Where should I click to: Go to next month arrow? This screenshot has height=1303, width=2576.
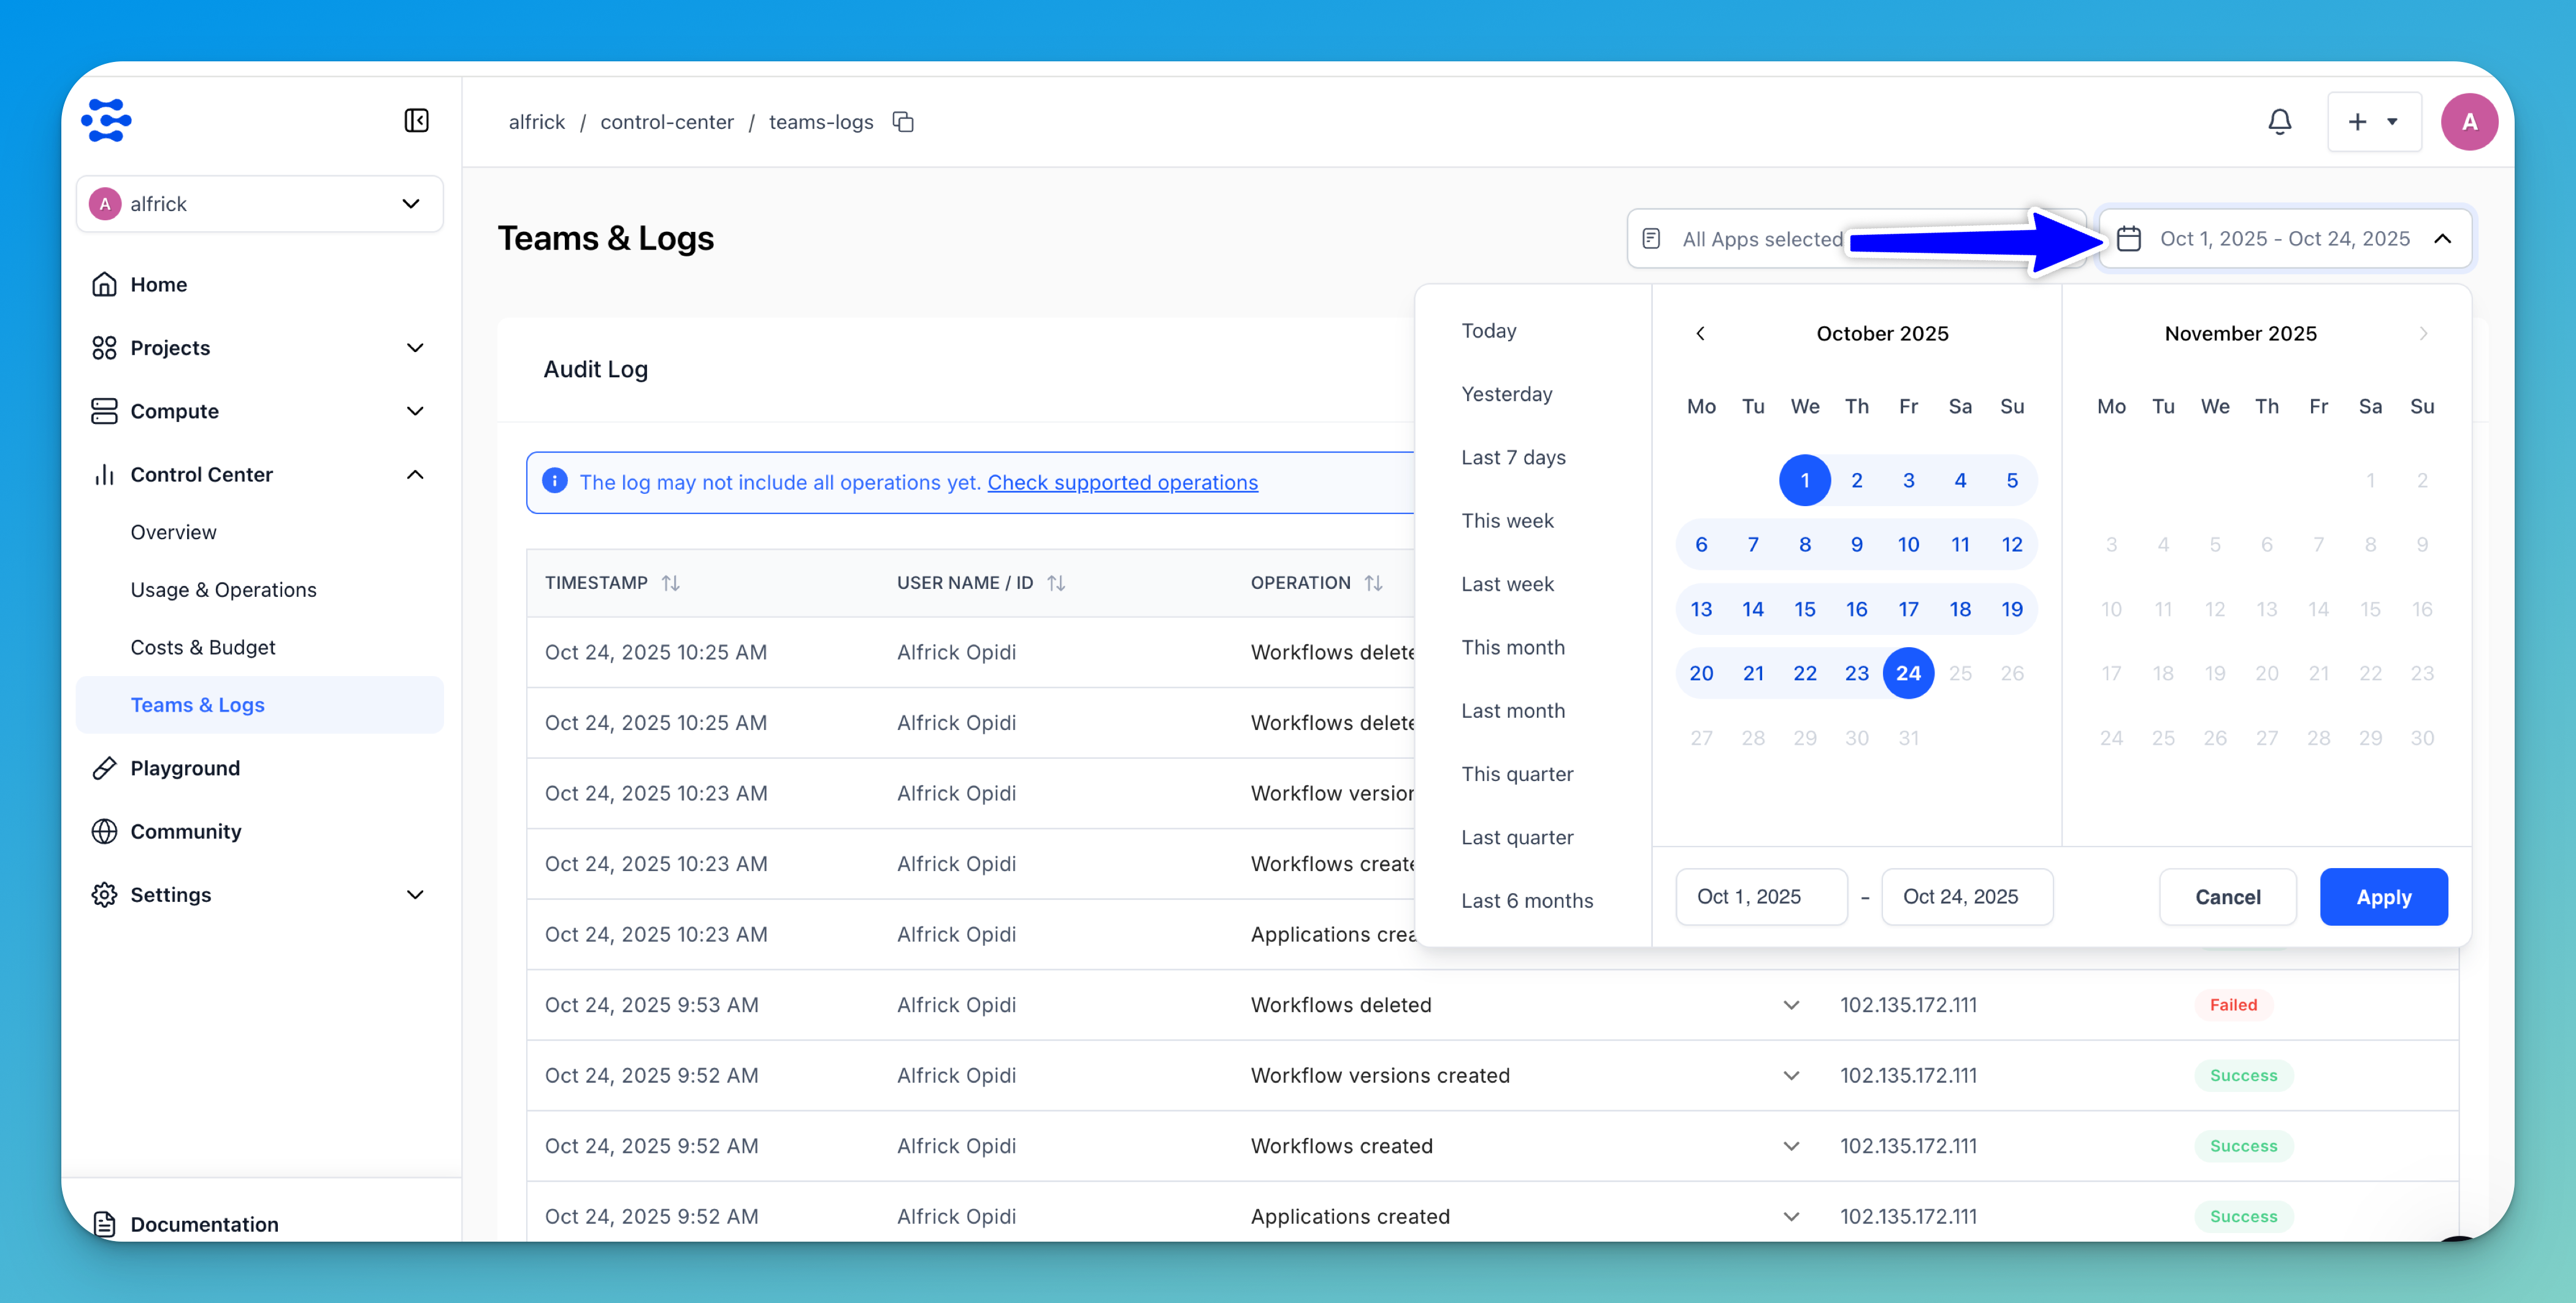point(2422,333)
